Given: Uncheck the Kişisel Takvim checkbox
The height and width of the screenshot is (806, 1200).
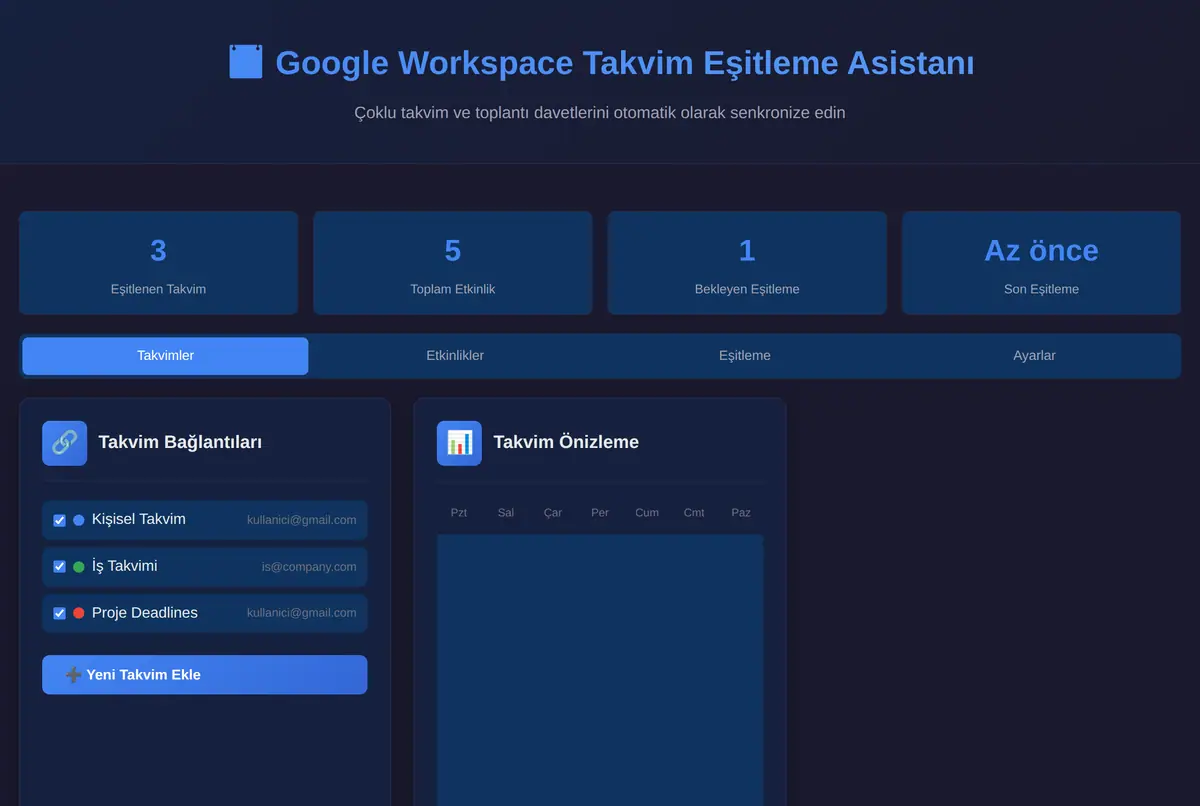Looking at the screenshot, I should tap(59, 520).
